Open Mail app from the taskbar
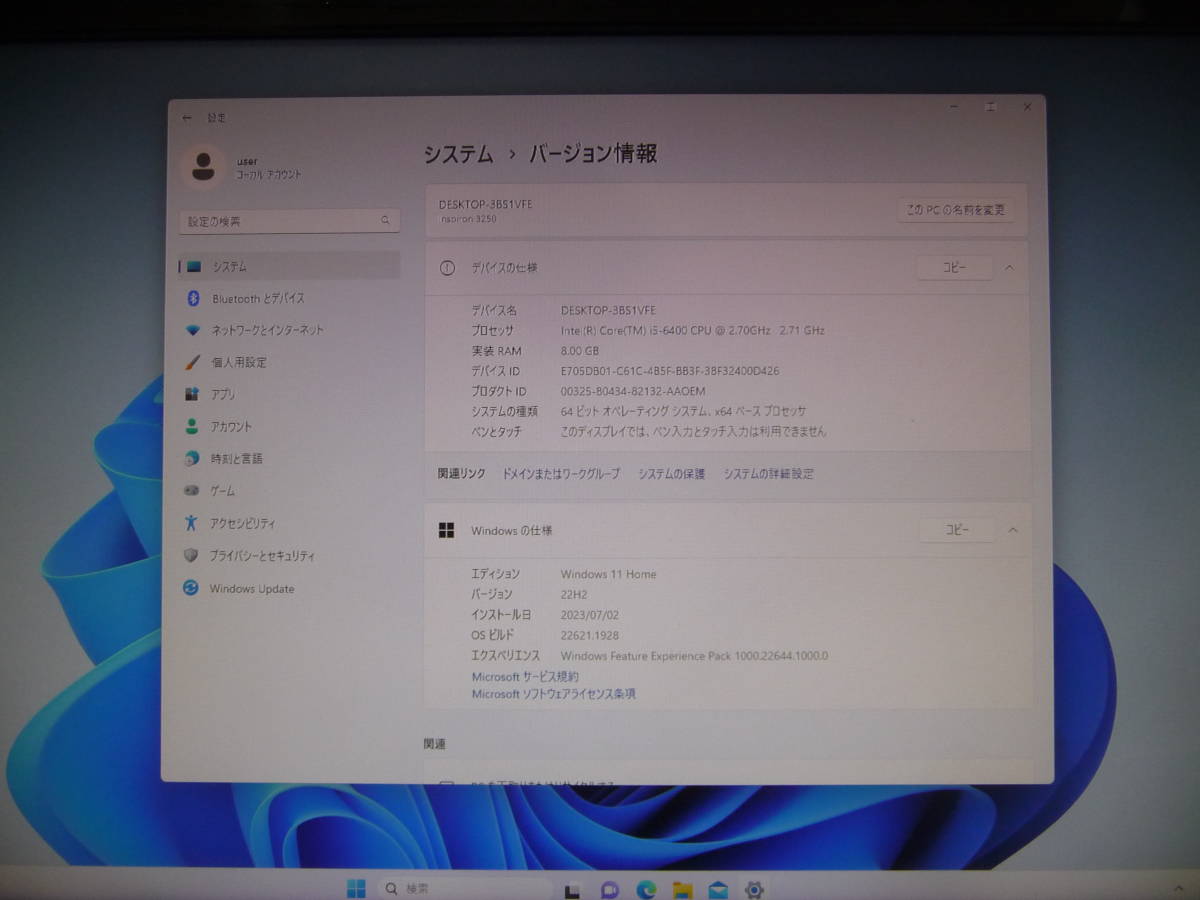This screenshot has height=900, width=1200. pos(718,889)
